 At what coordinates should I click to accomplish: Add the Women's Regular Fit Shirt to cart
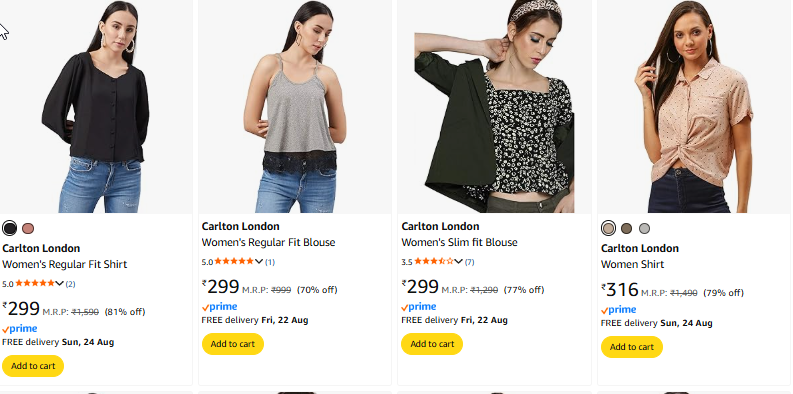point(33,366)
